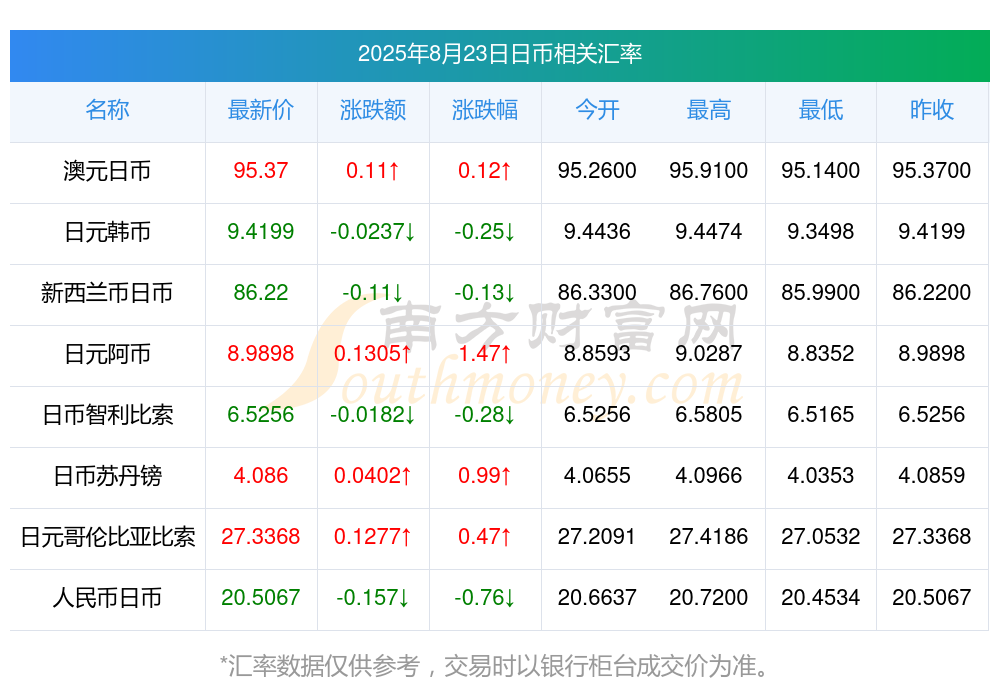Click change amount 0.11↑ for 澳元日币
The height and width of the screenshot is (698, 1000).
point(373,171)
